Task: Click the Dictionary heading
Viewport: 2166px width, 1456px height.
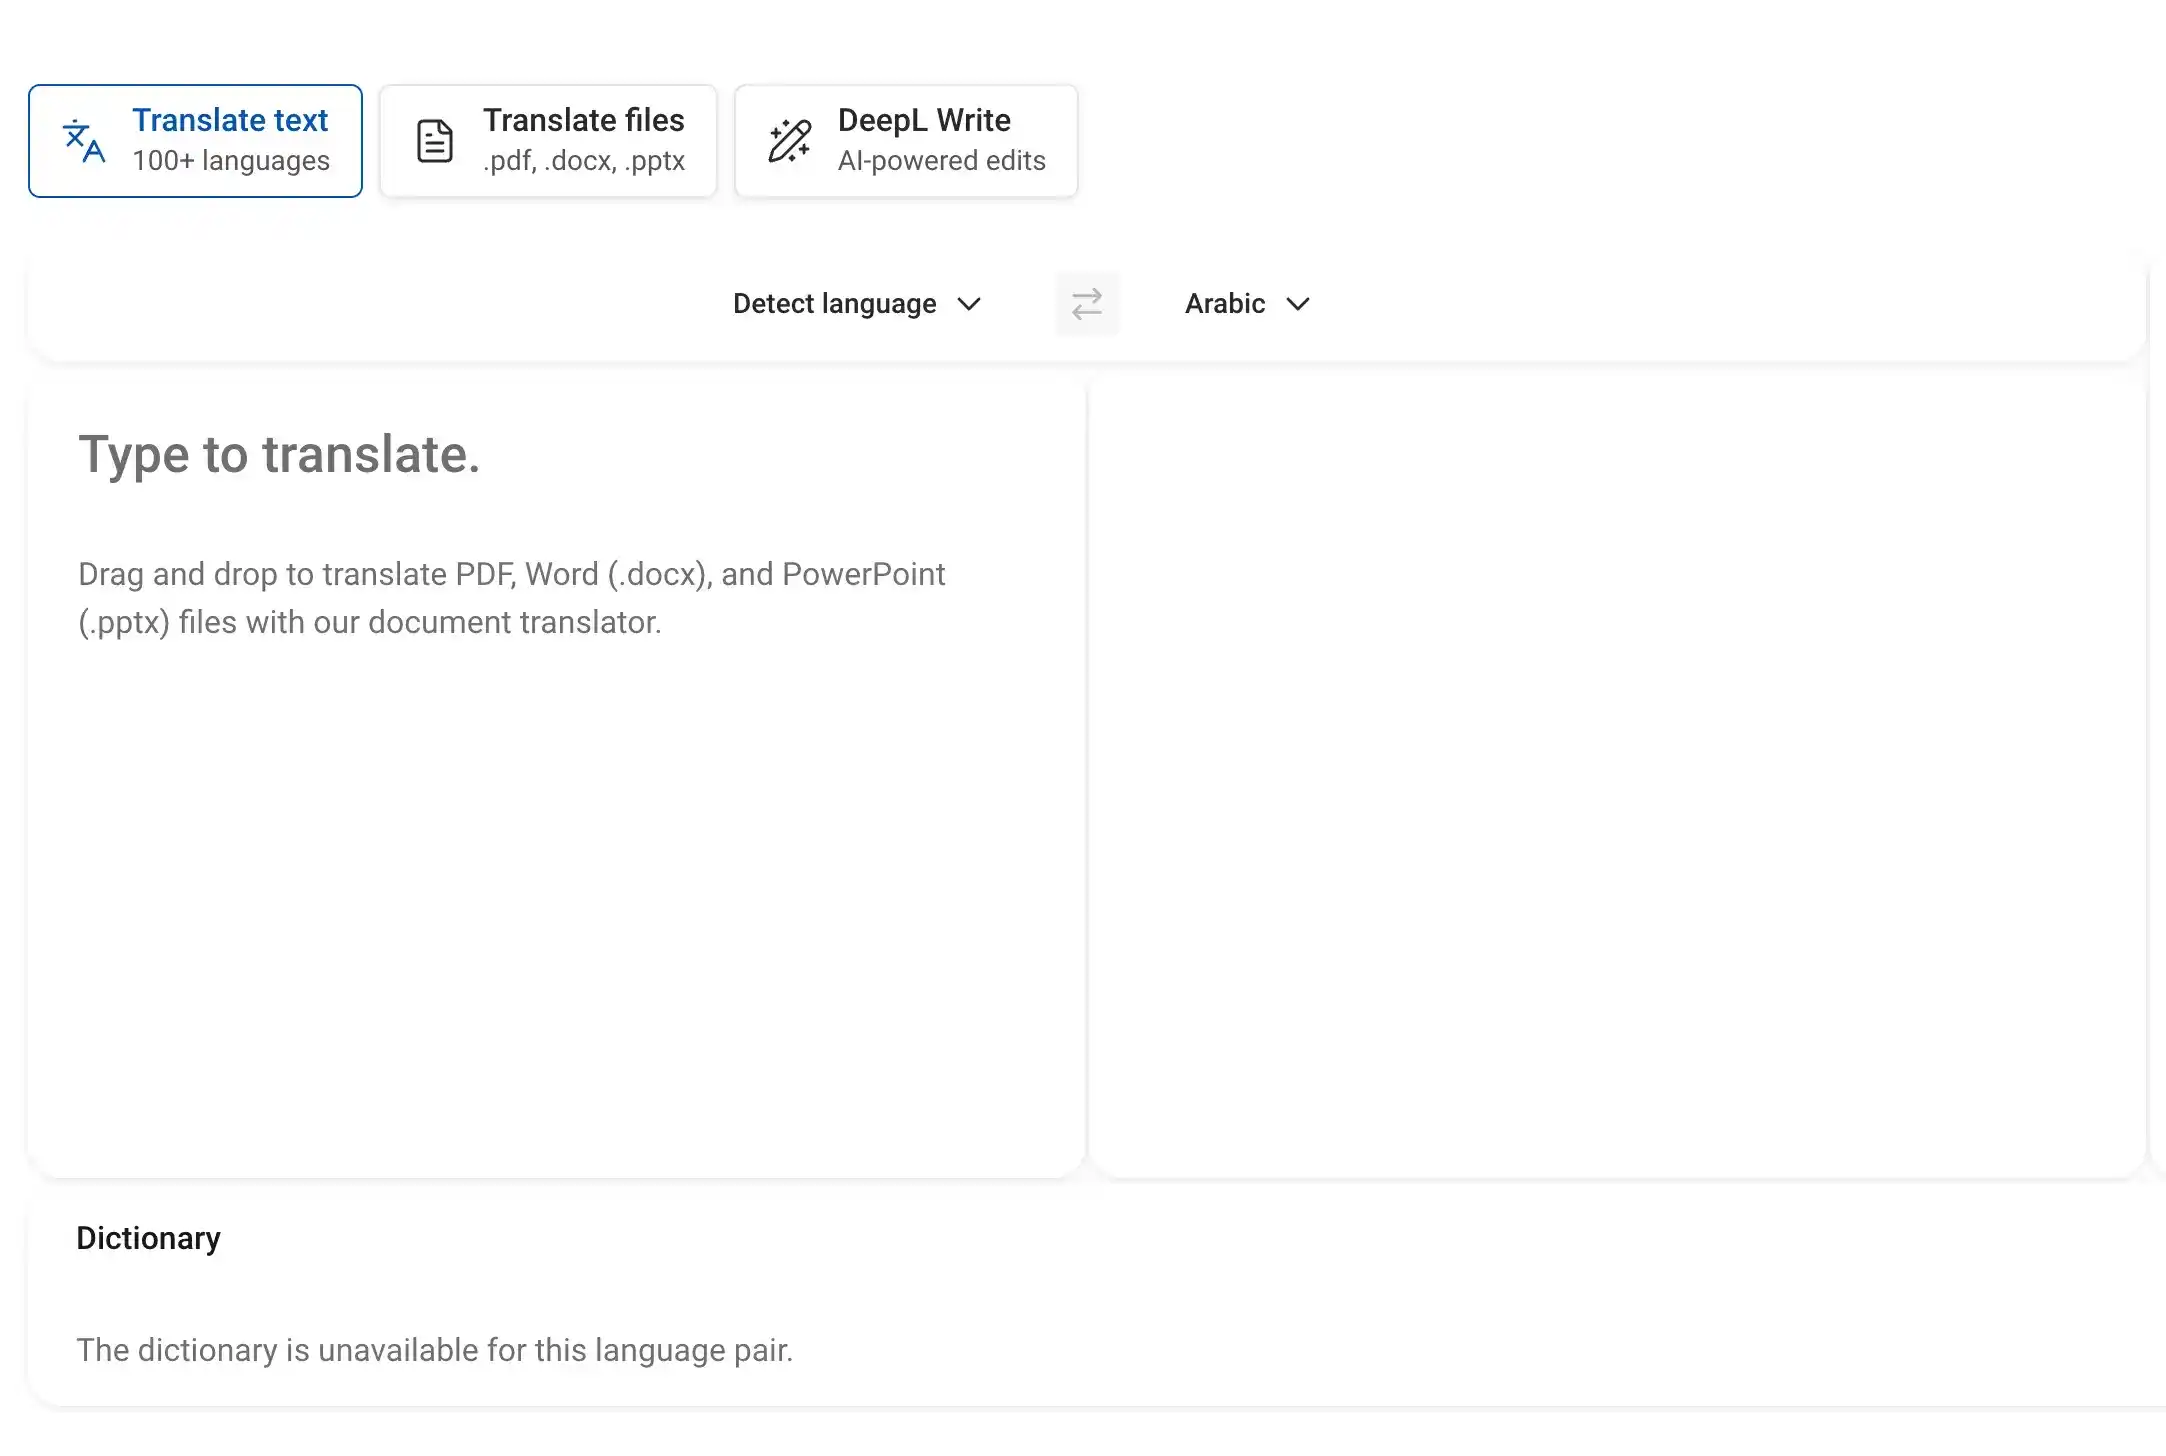Action: click(148, 1237)
